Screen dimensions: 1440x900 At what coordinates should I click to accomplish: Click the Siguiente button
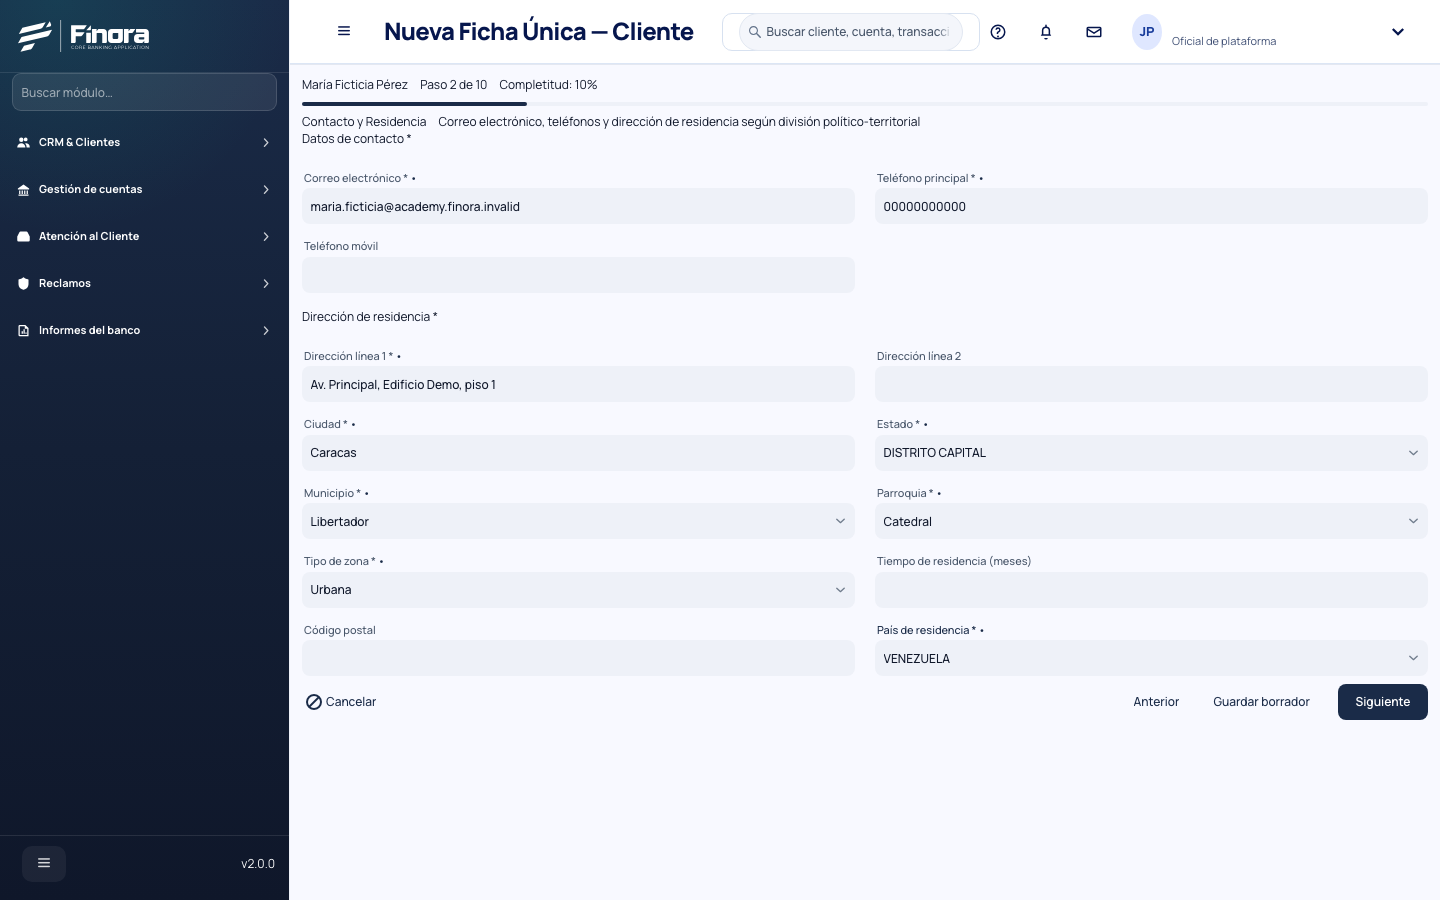tap(1382, 702)
